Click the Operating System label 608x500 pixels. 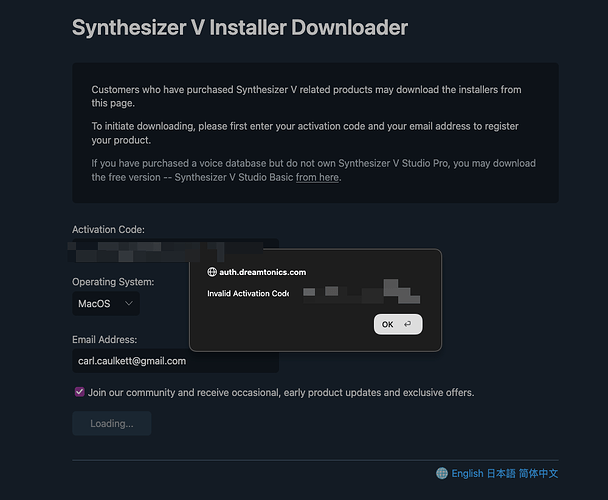click(x=113, y=282)
